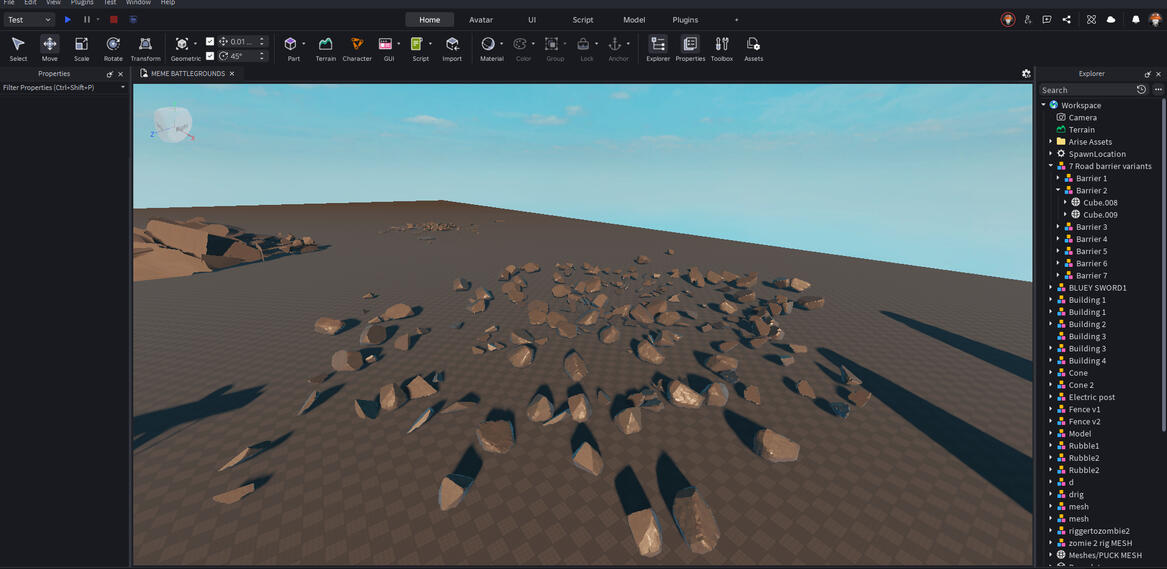
Task: Open Explorer search history icon
Action: (1142, 89)
